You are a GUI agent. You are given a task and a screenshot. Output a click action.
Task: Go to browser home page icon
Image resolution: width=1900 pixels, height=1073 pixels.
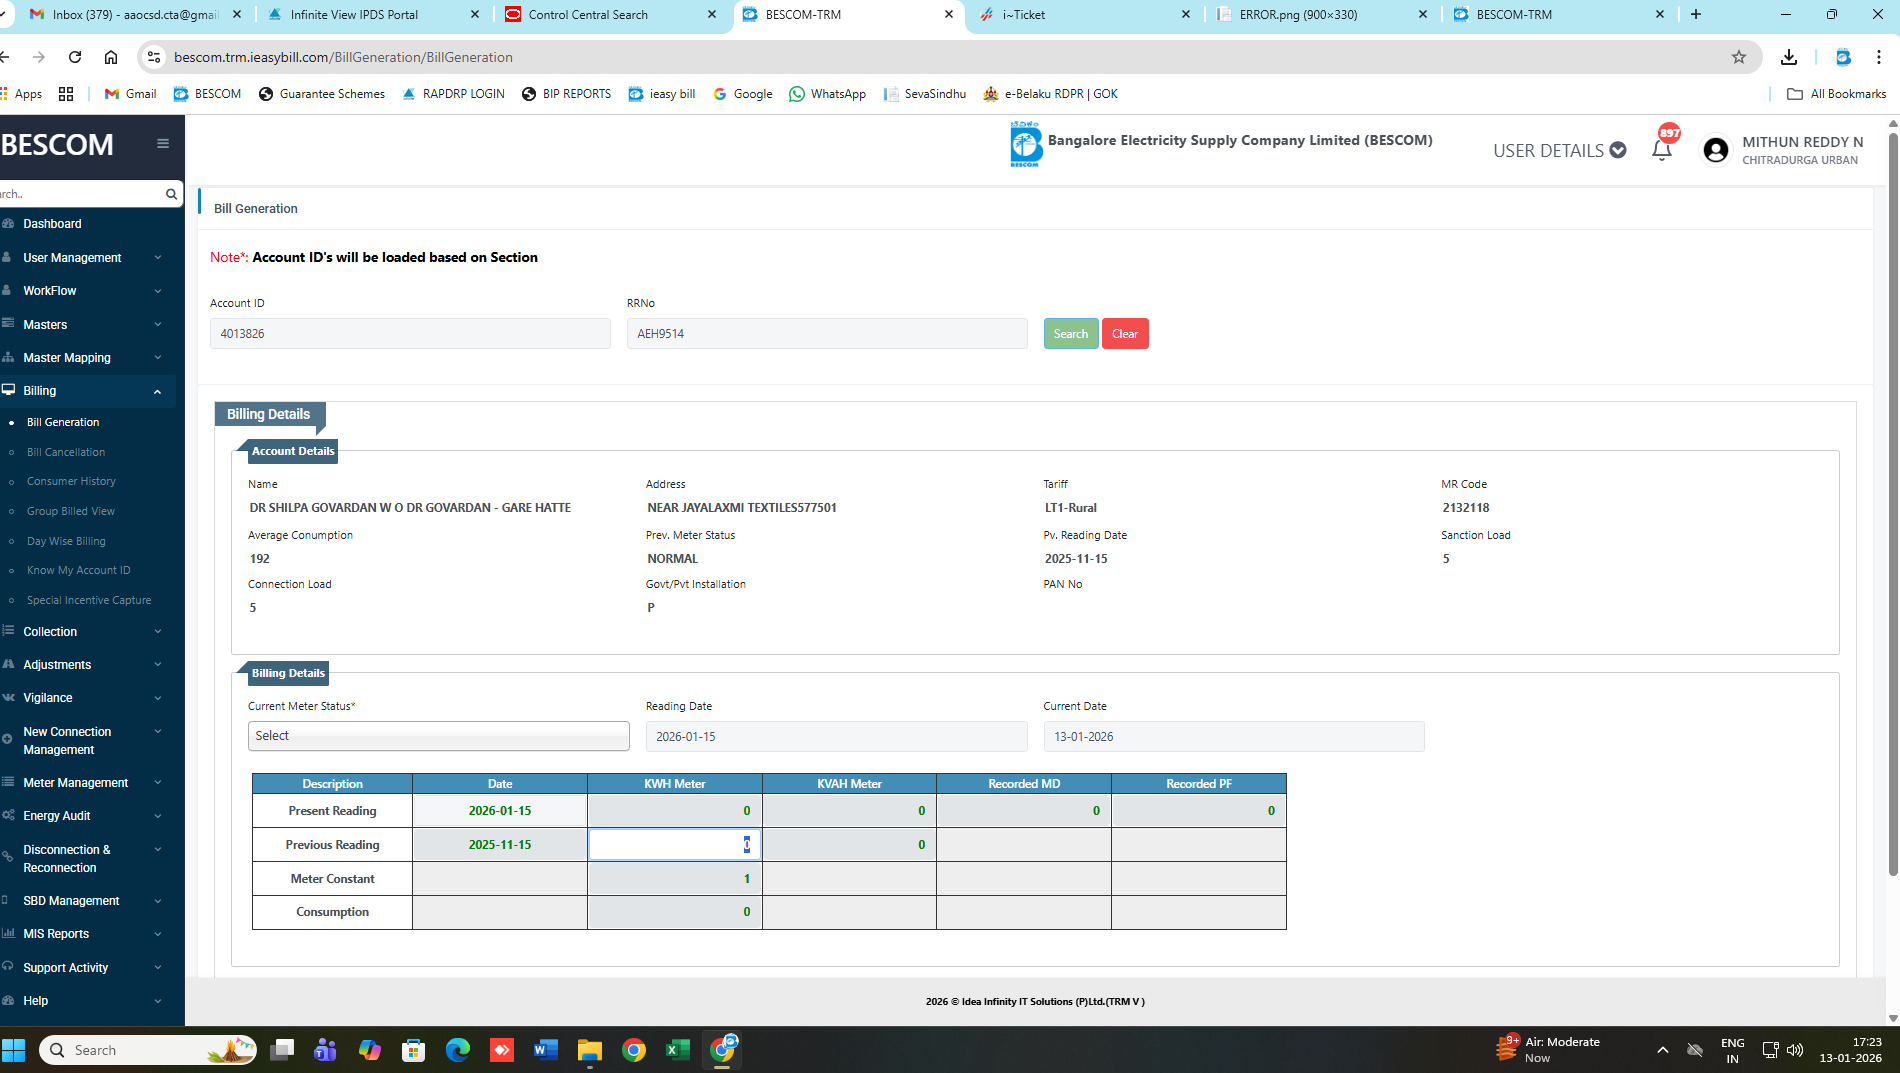tap(111, 57)
